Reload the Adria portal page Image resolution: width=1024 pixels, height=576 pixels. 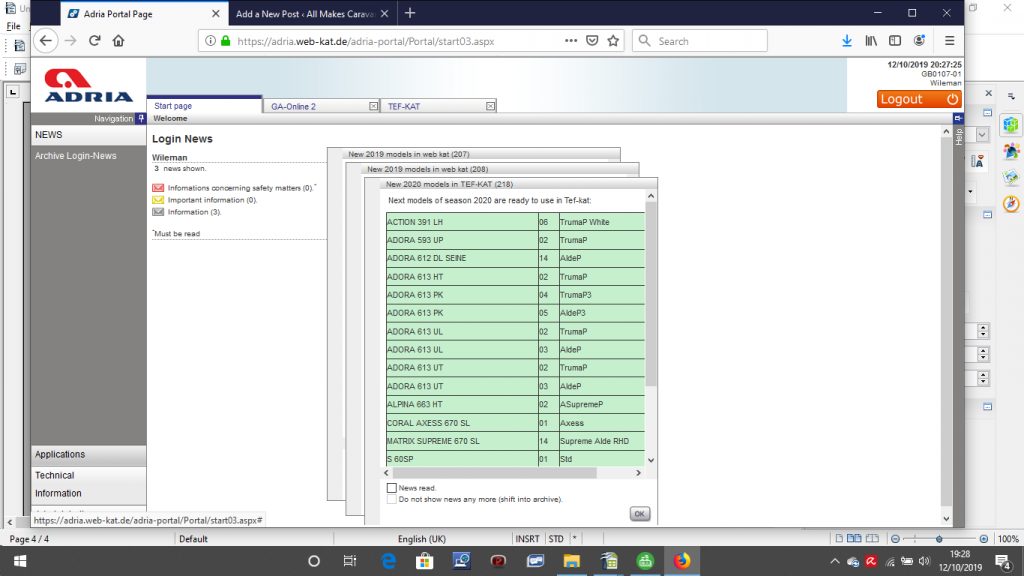(x=95, y=40)
